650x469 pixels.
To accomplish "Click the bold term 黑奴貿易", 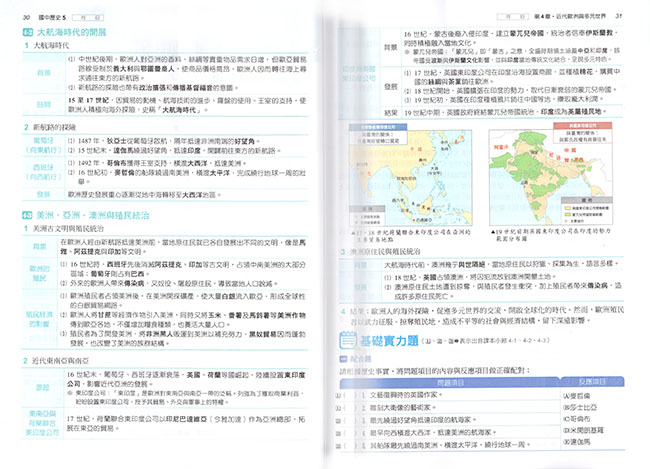I will (x=263, y=334).
